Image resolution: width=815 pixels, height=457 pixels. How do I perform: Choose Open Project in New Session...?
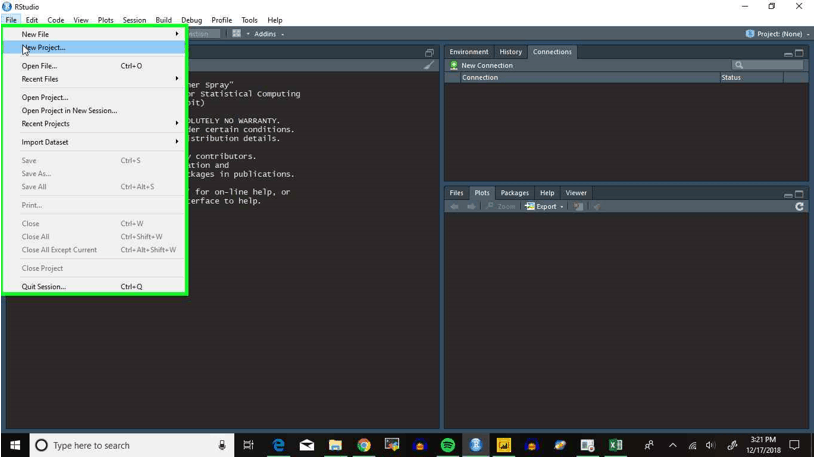[95, 110]
